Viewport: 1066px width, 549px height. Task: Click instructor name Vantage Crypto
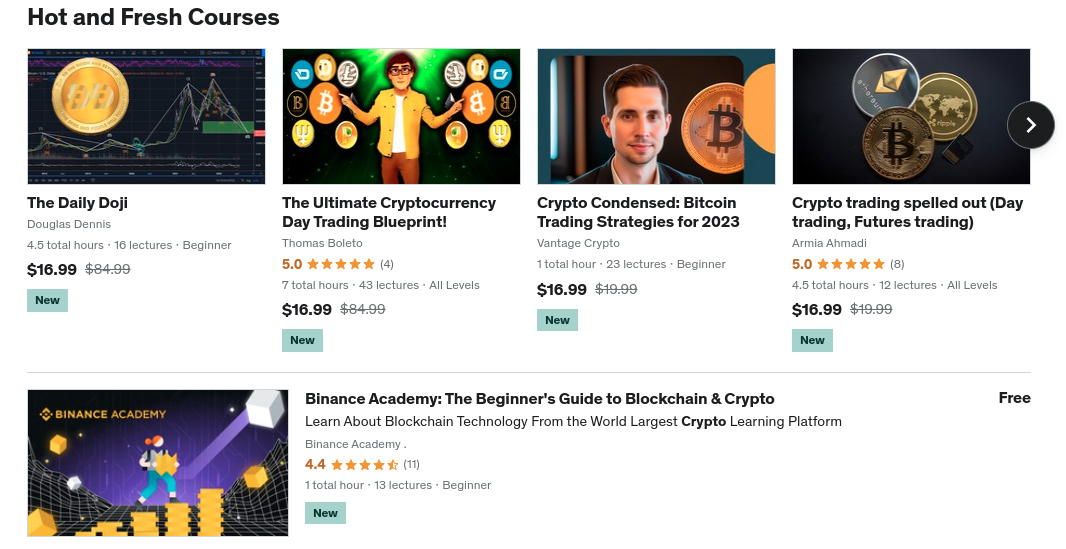578,243
